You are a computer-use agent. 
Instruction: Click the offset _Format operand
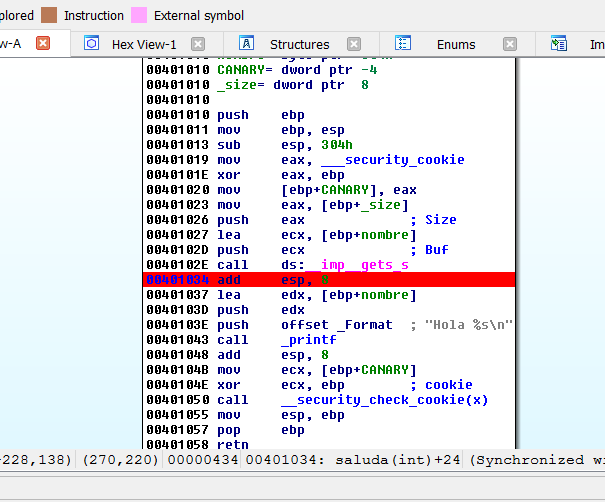tap(338, 325)
